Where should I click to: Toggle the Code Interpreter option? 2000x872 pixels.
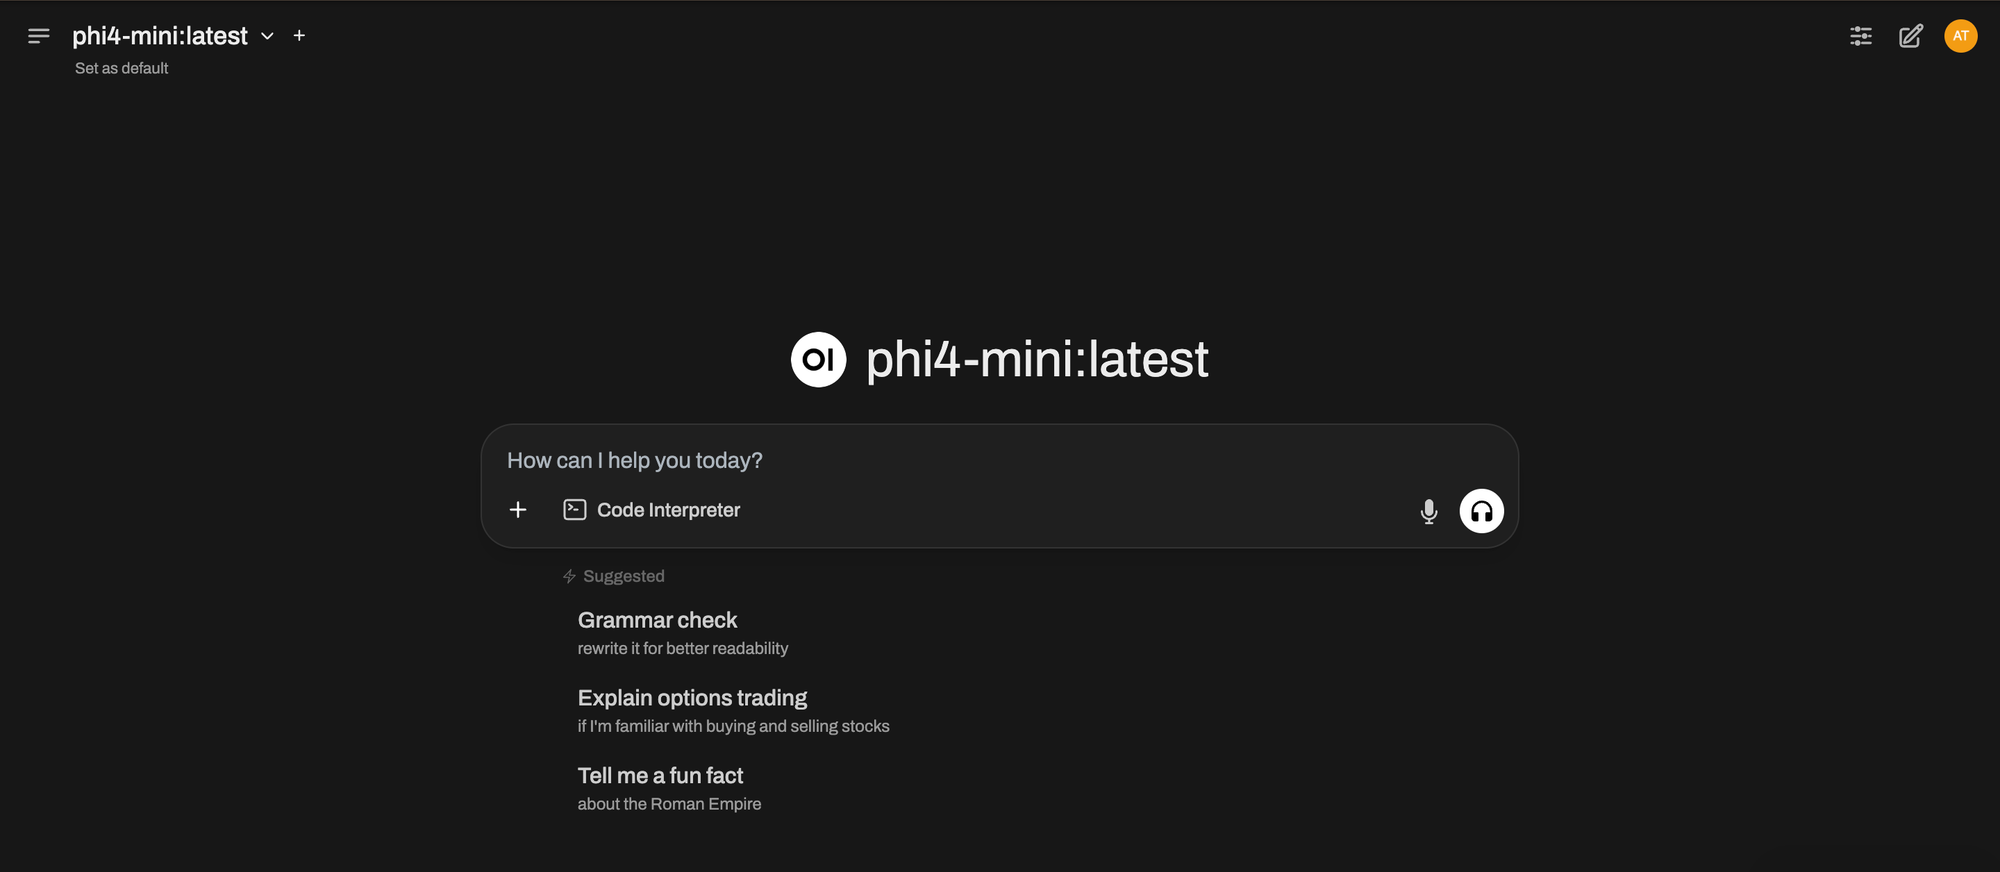[668, 510]
